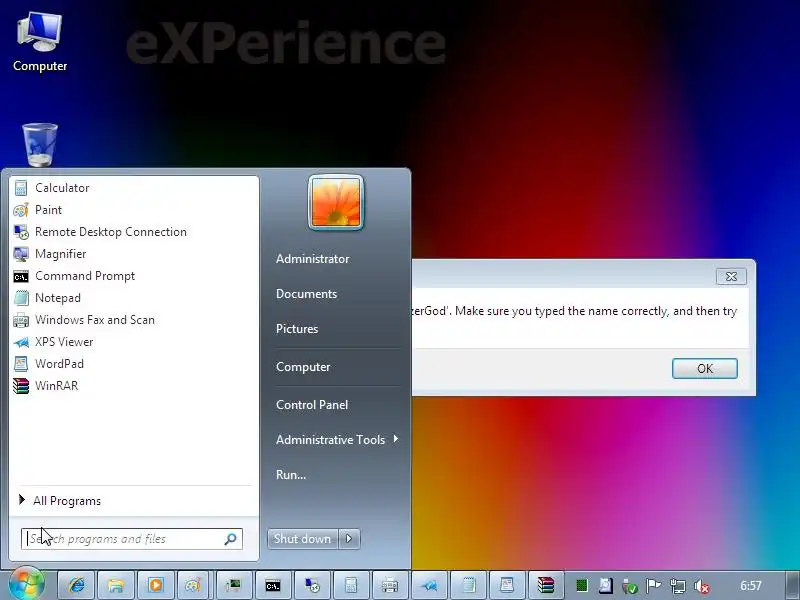
Task: Click the network tray icon
Action: click(x=678, y=586)
